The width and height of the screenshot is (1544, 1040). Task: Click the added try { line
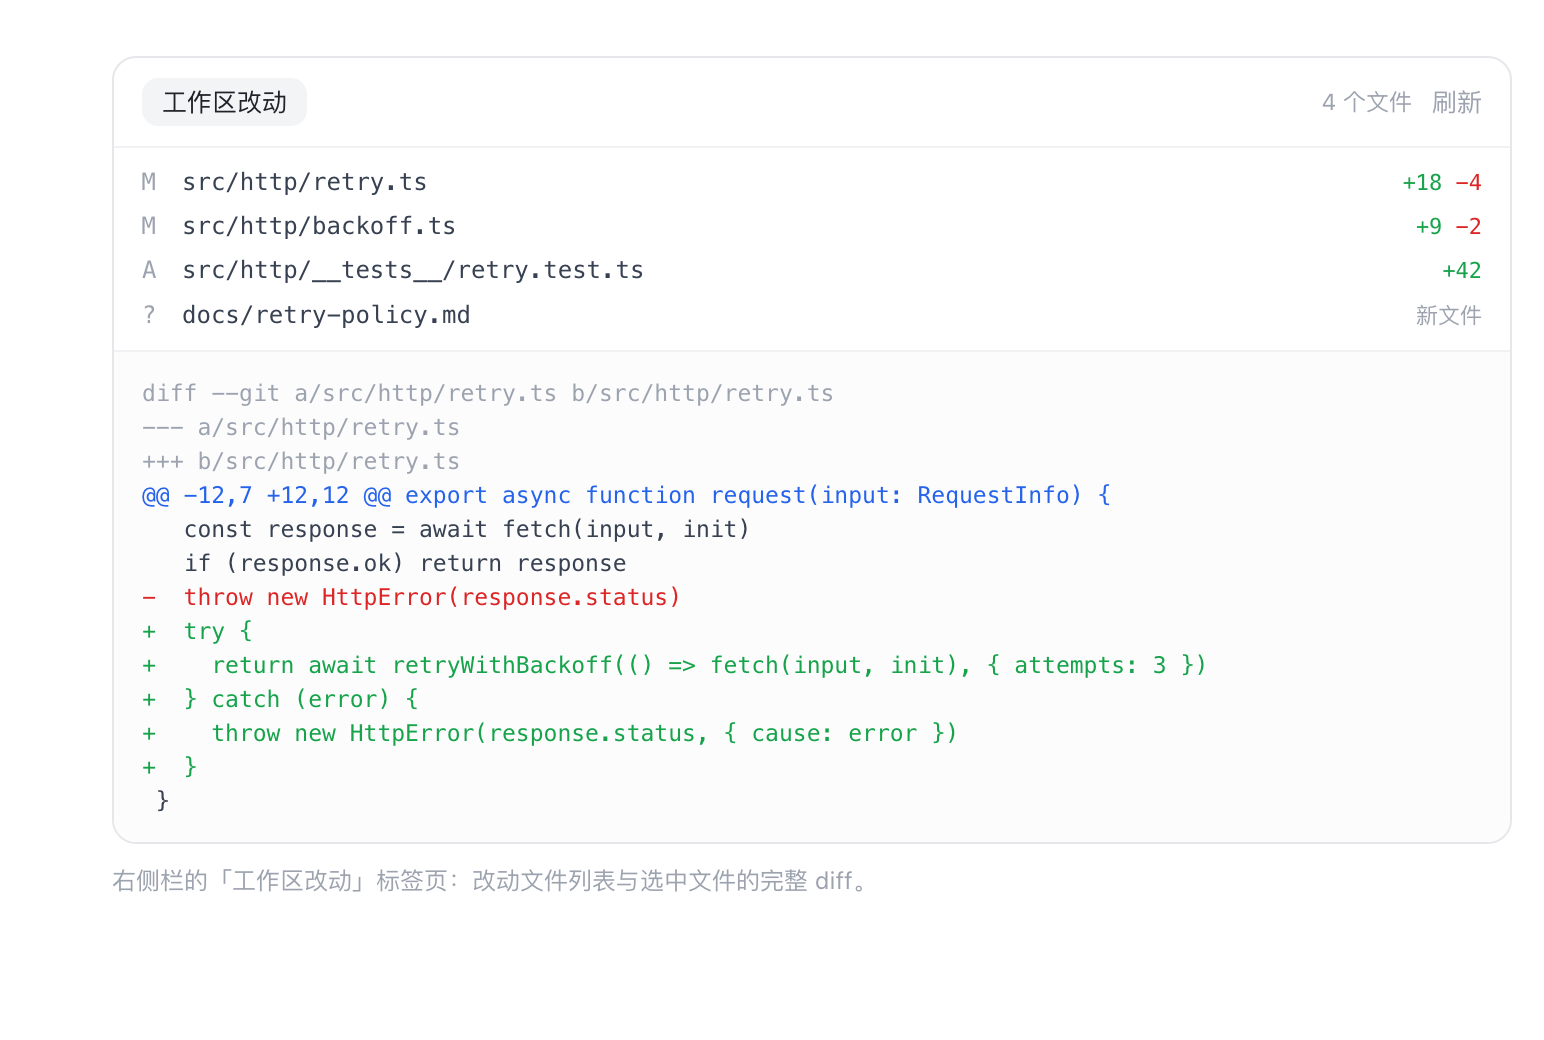pyautogui.click(x=197, y=631)
